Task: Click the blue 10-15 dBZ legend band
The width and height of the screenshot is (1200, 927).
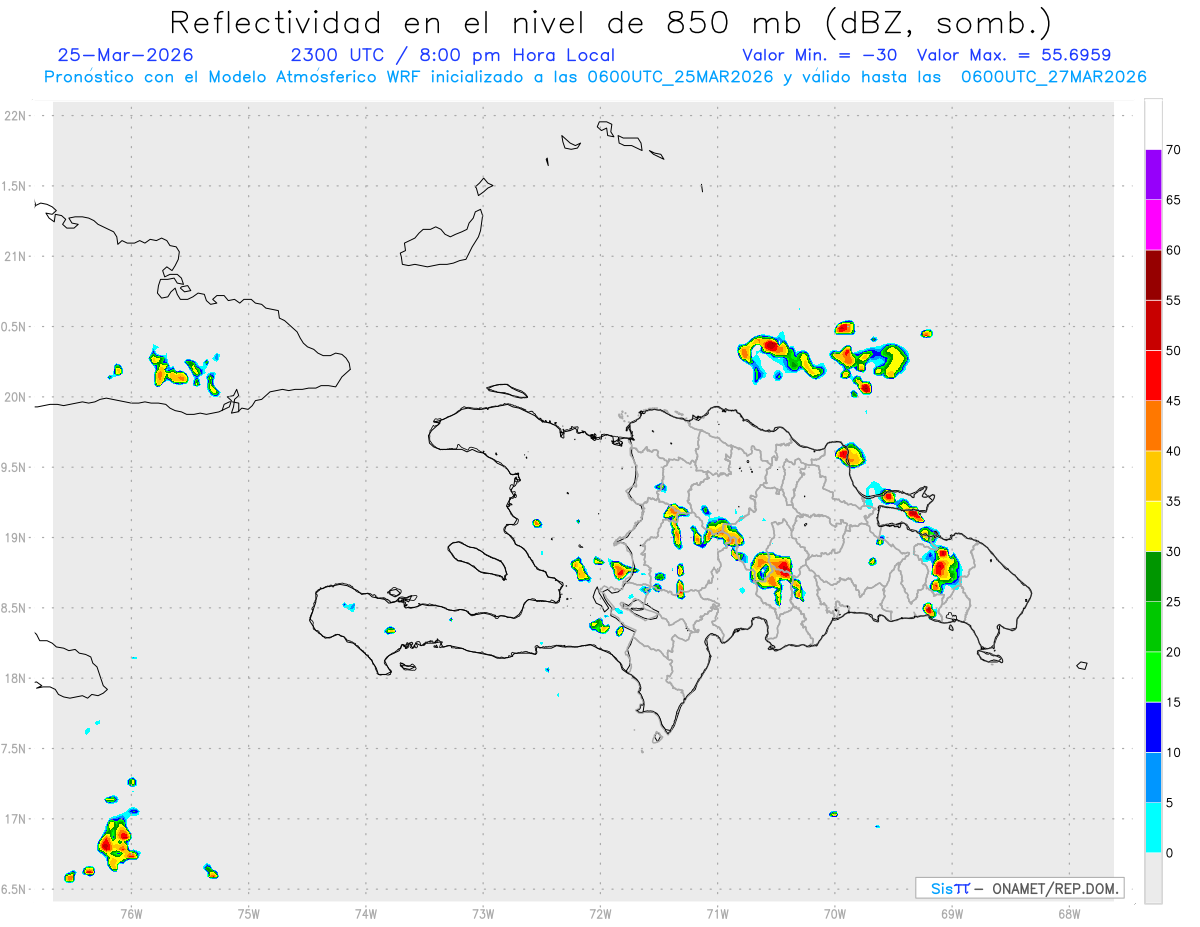Action: pyautogui.click(x=1153, y=727)
